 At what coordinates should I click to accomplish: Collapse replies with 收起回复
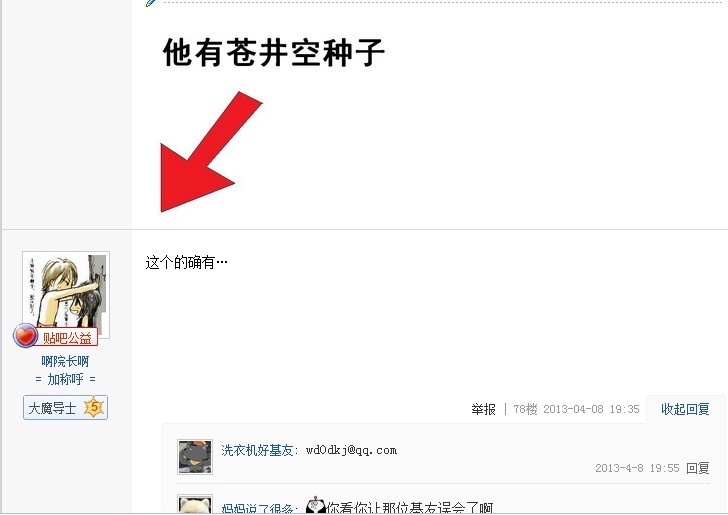[685, 409]
